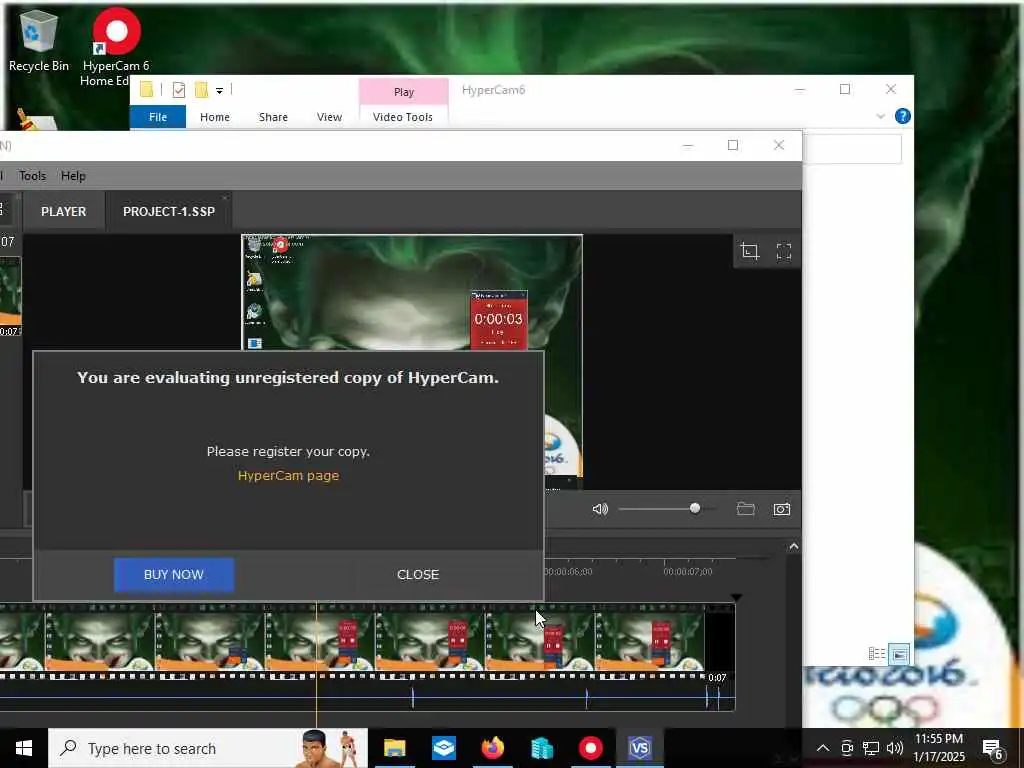Show hidden system tray icons
The image size is (1024, 768).
pos(823,748)
